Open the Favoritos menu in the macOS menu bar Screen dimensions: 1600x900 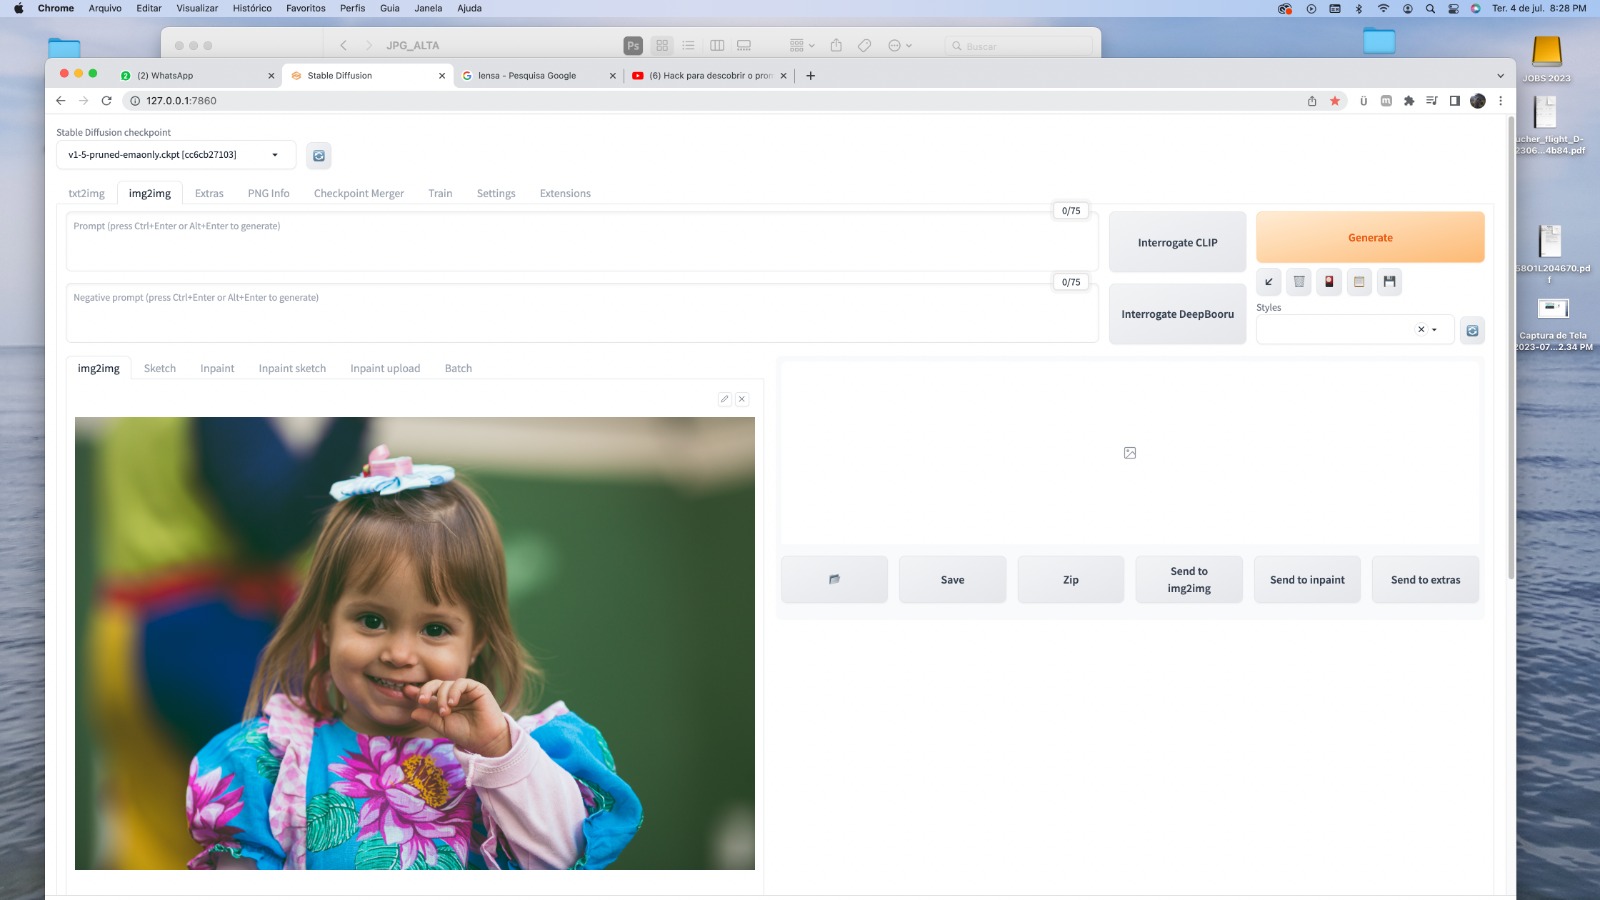tap(305, 8)
